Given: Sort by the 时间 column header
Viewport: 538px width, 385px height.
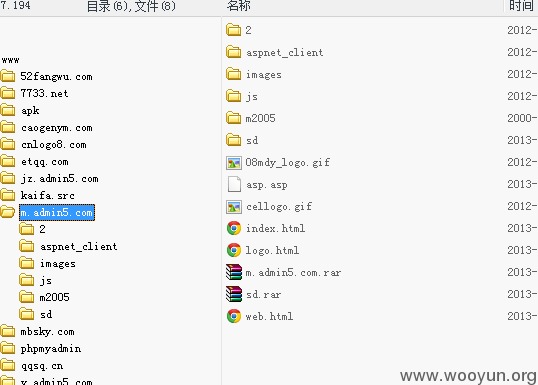Looking at the screenshot, I should tap(521, 6).
